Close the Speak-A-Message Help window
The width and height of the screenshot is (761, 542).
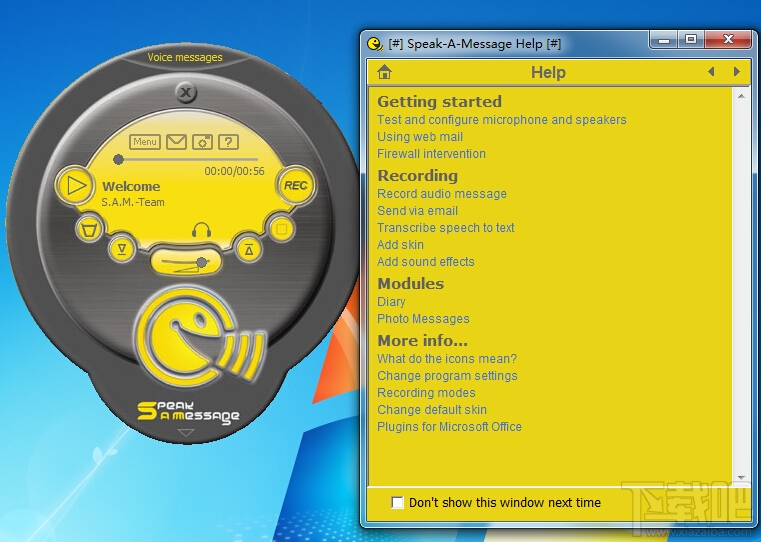[728, 40]
